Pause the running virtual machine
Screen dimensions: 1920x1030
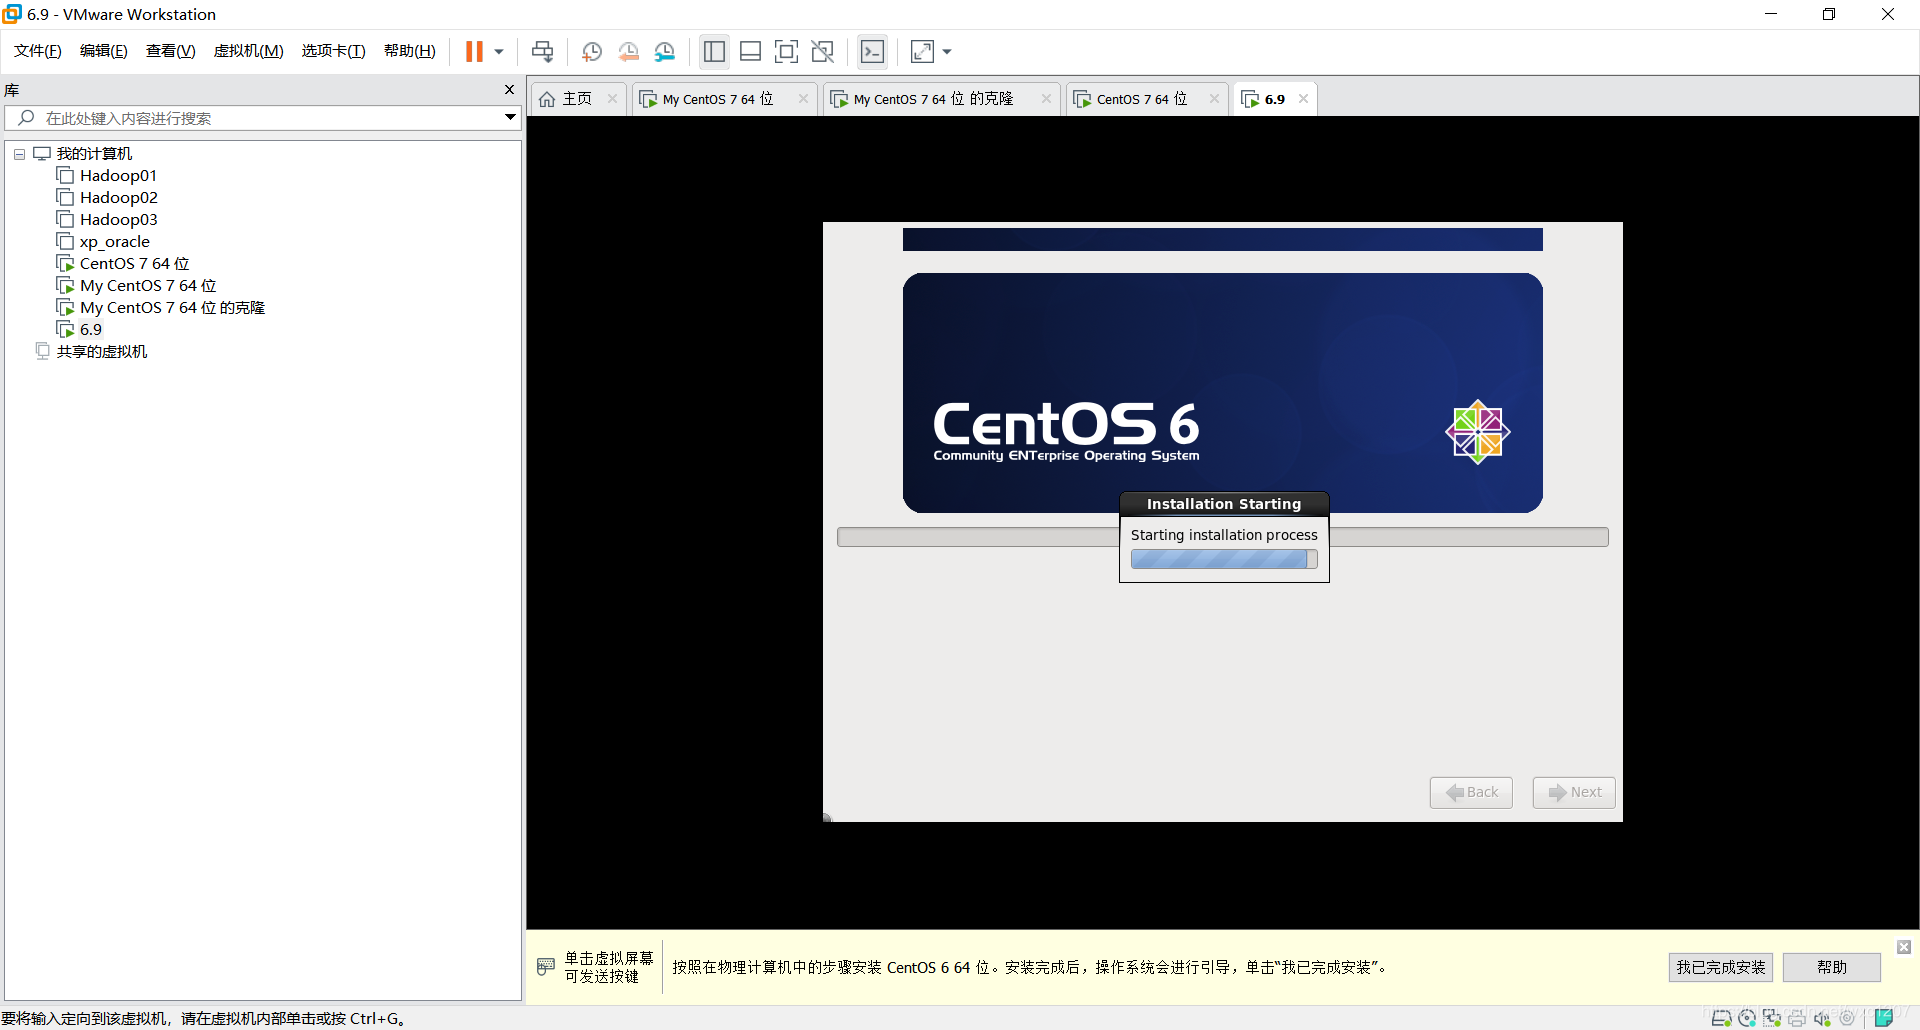click(x=474, y=51)
